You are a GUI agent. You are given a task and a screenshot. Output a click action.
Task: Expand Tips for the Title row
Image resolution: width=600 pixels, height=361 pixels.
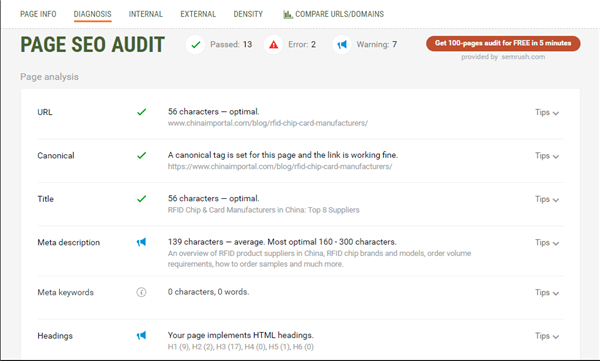click(x=547, y=199)
